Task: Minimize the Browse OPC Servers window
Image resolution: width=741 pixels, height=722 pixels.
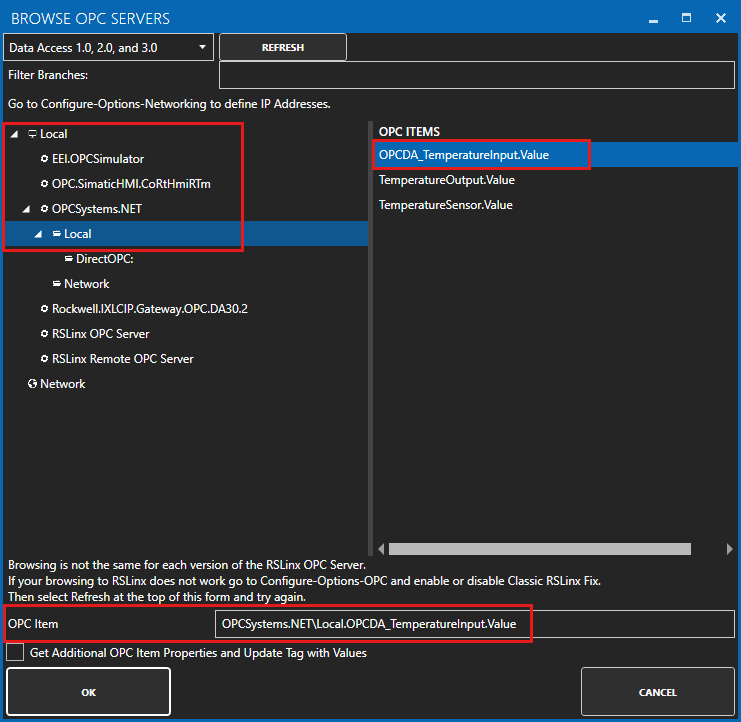Action: pyautogui.click(x=653, y=19)
